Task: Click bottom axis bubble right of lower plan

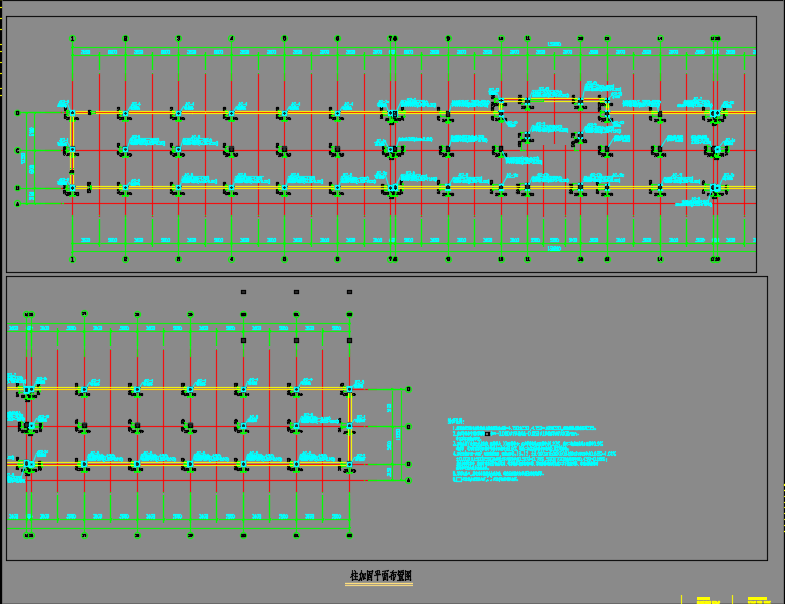Action: pos(408,480)
